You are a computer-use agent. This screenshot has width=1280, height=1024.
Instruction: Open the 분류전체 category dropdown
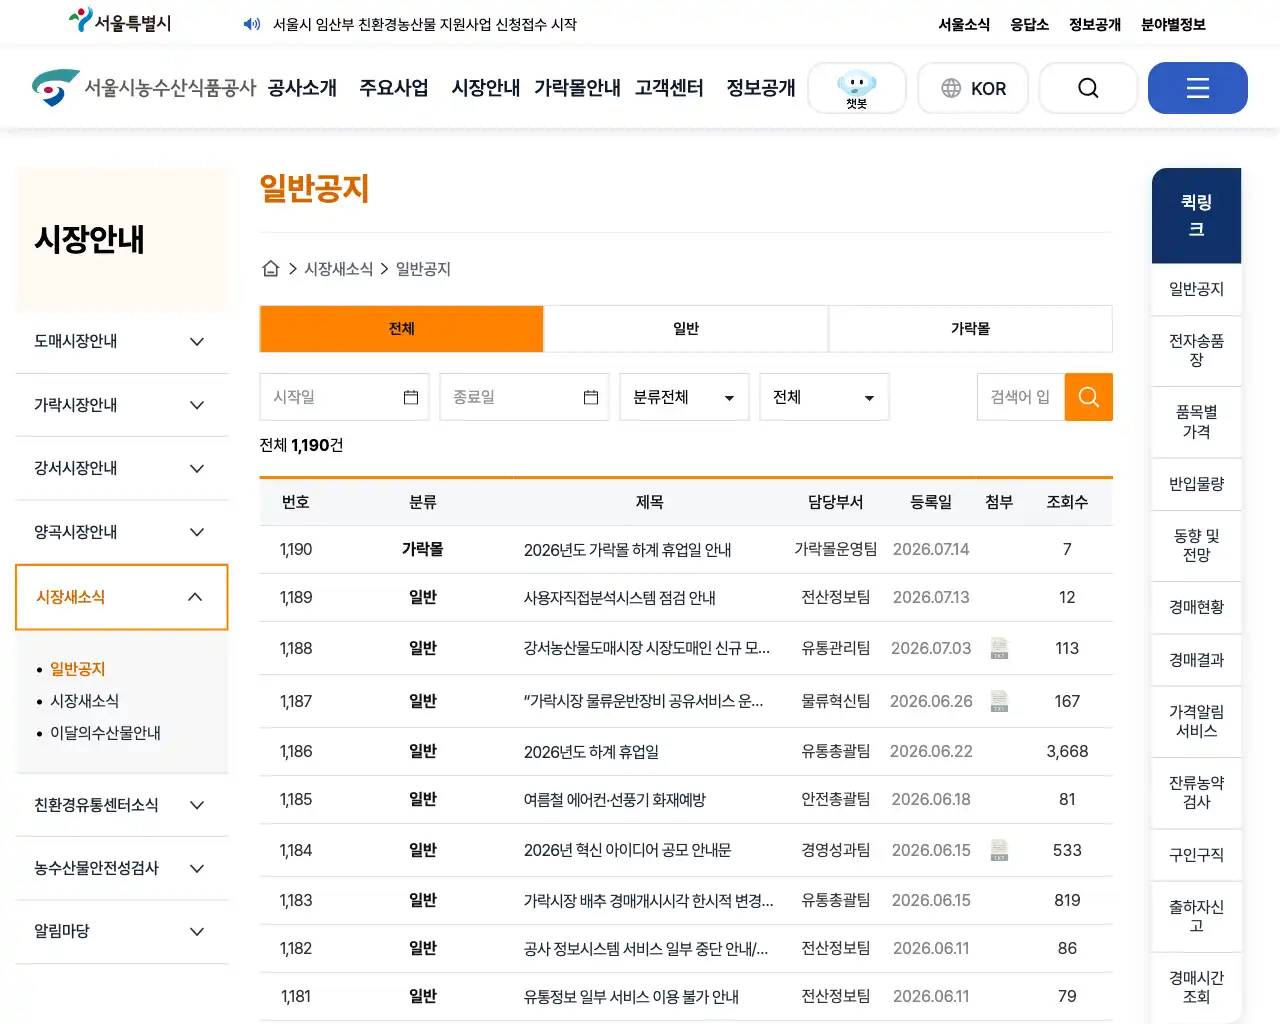tap(684, 397)
